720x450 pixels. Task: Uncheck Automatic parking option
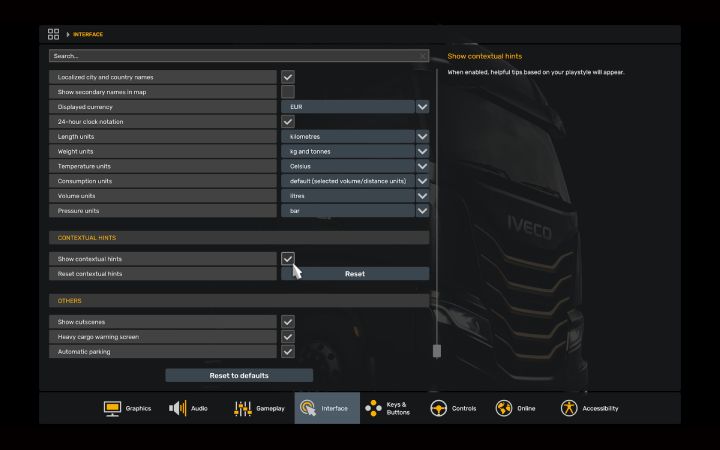287,352
